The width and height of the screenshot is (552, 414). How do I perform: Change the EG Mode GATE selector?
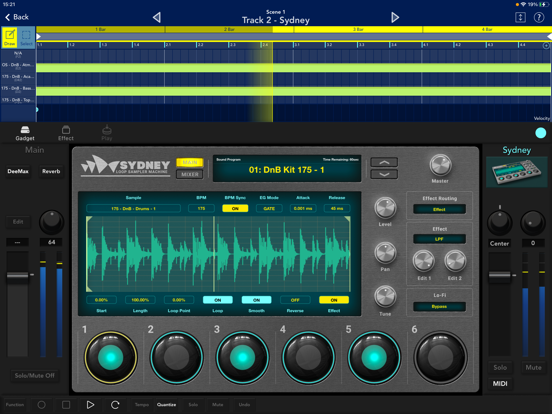point(269,208)
